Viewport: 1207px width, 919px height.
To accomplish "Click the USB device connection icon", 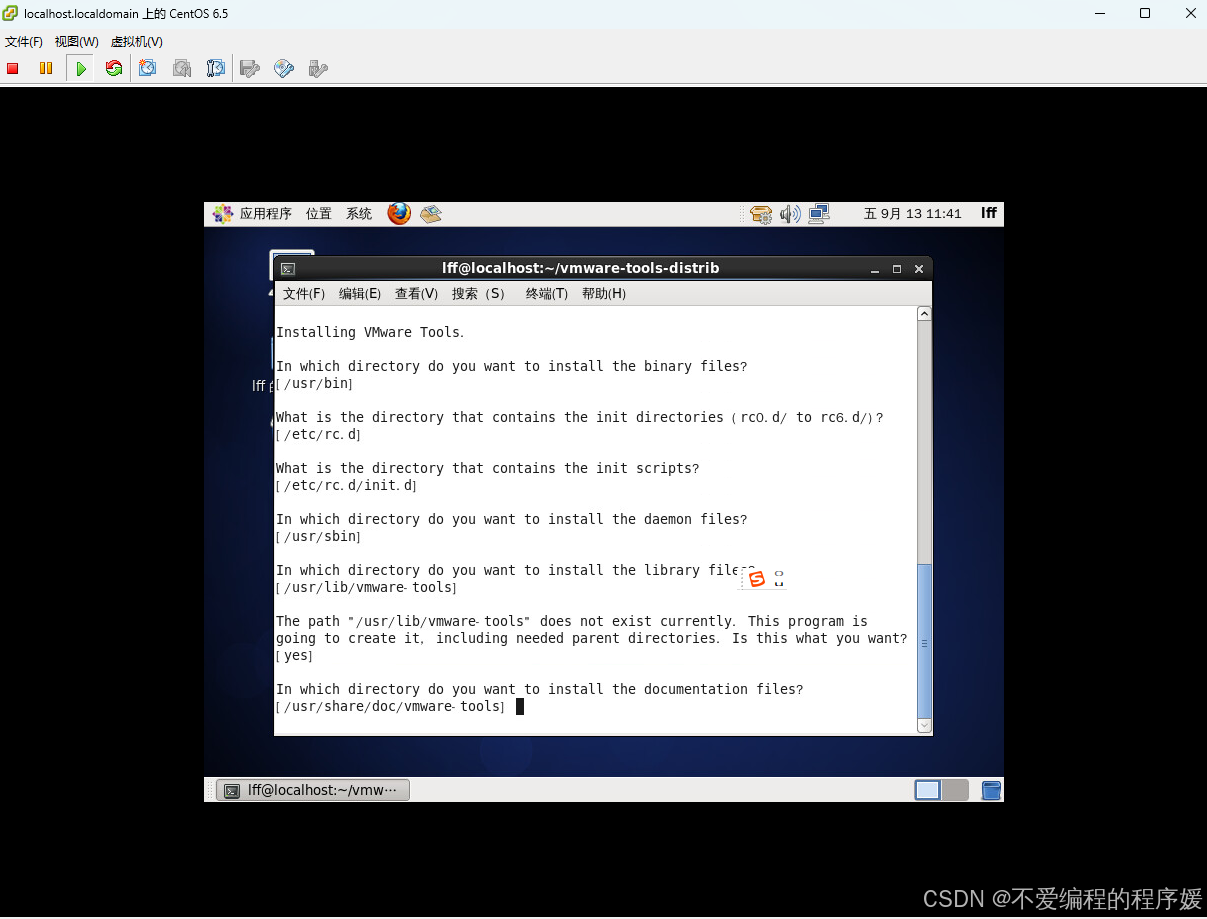I will [x=318, y=68].
